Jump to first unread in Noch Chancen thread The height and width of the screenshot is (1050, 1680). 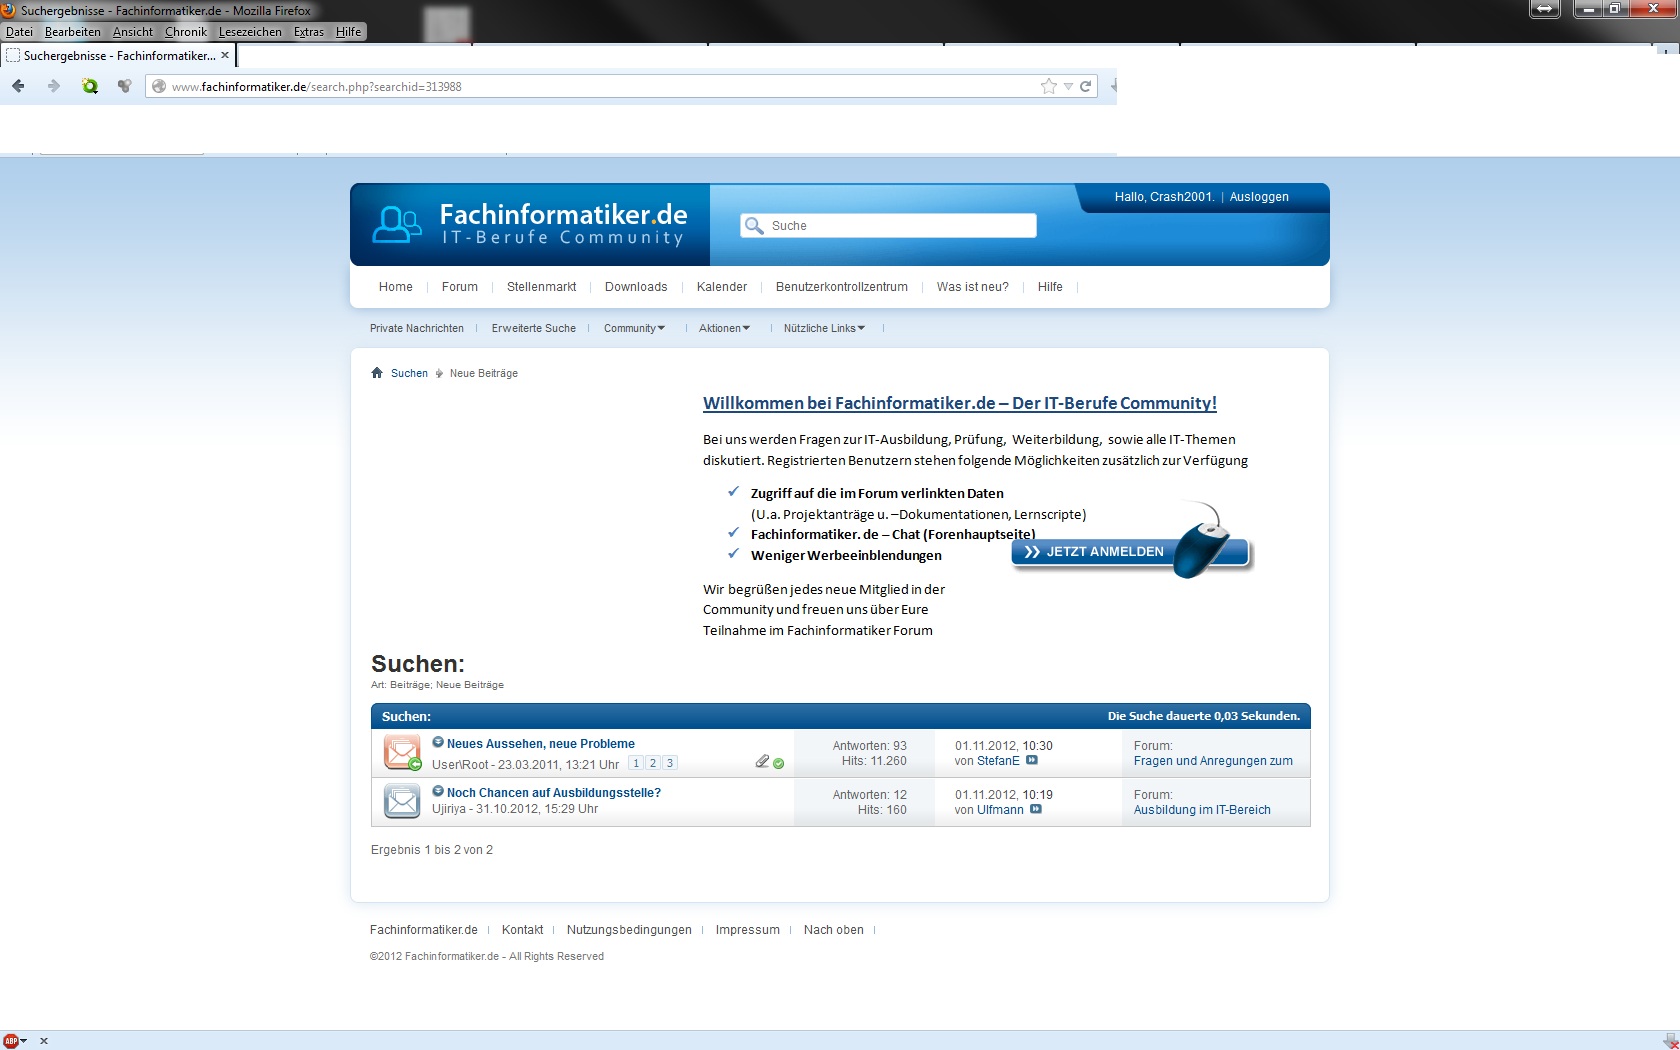[438, 791]
